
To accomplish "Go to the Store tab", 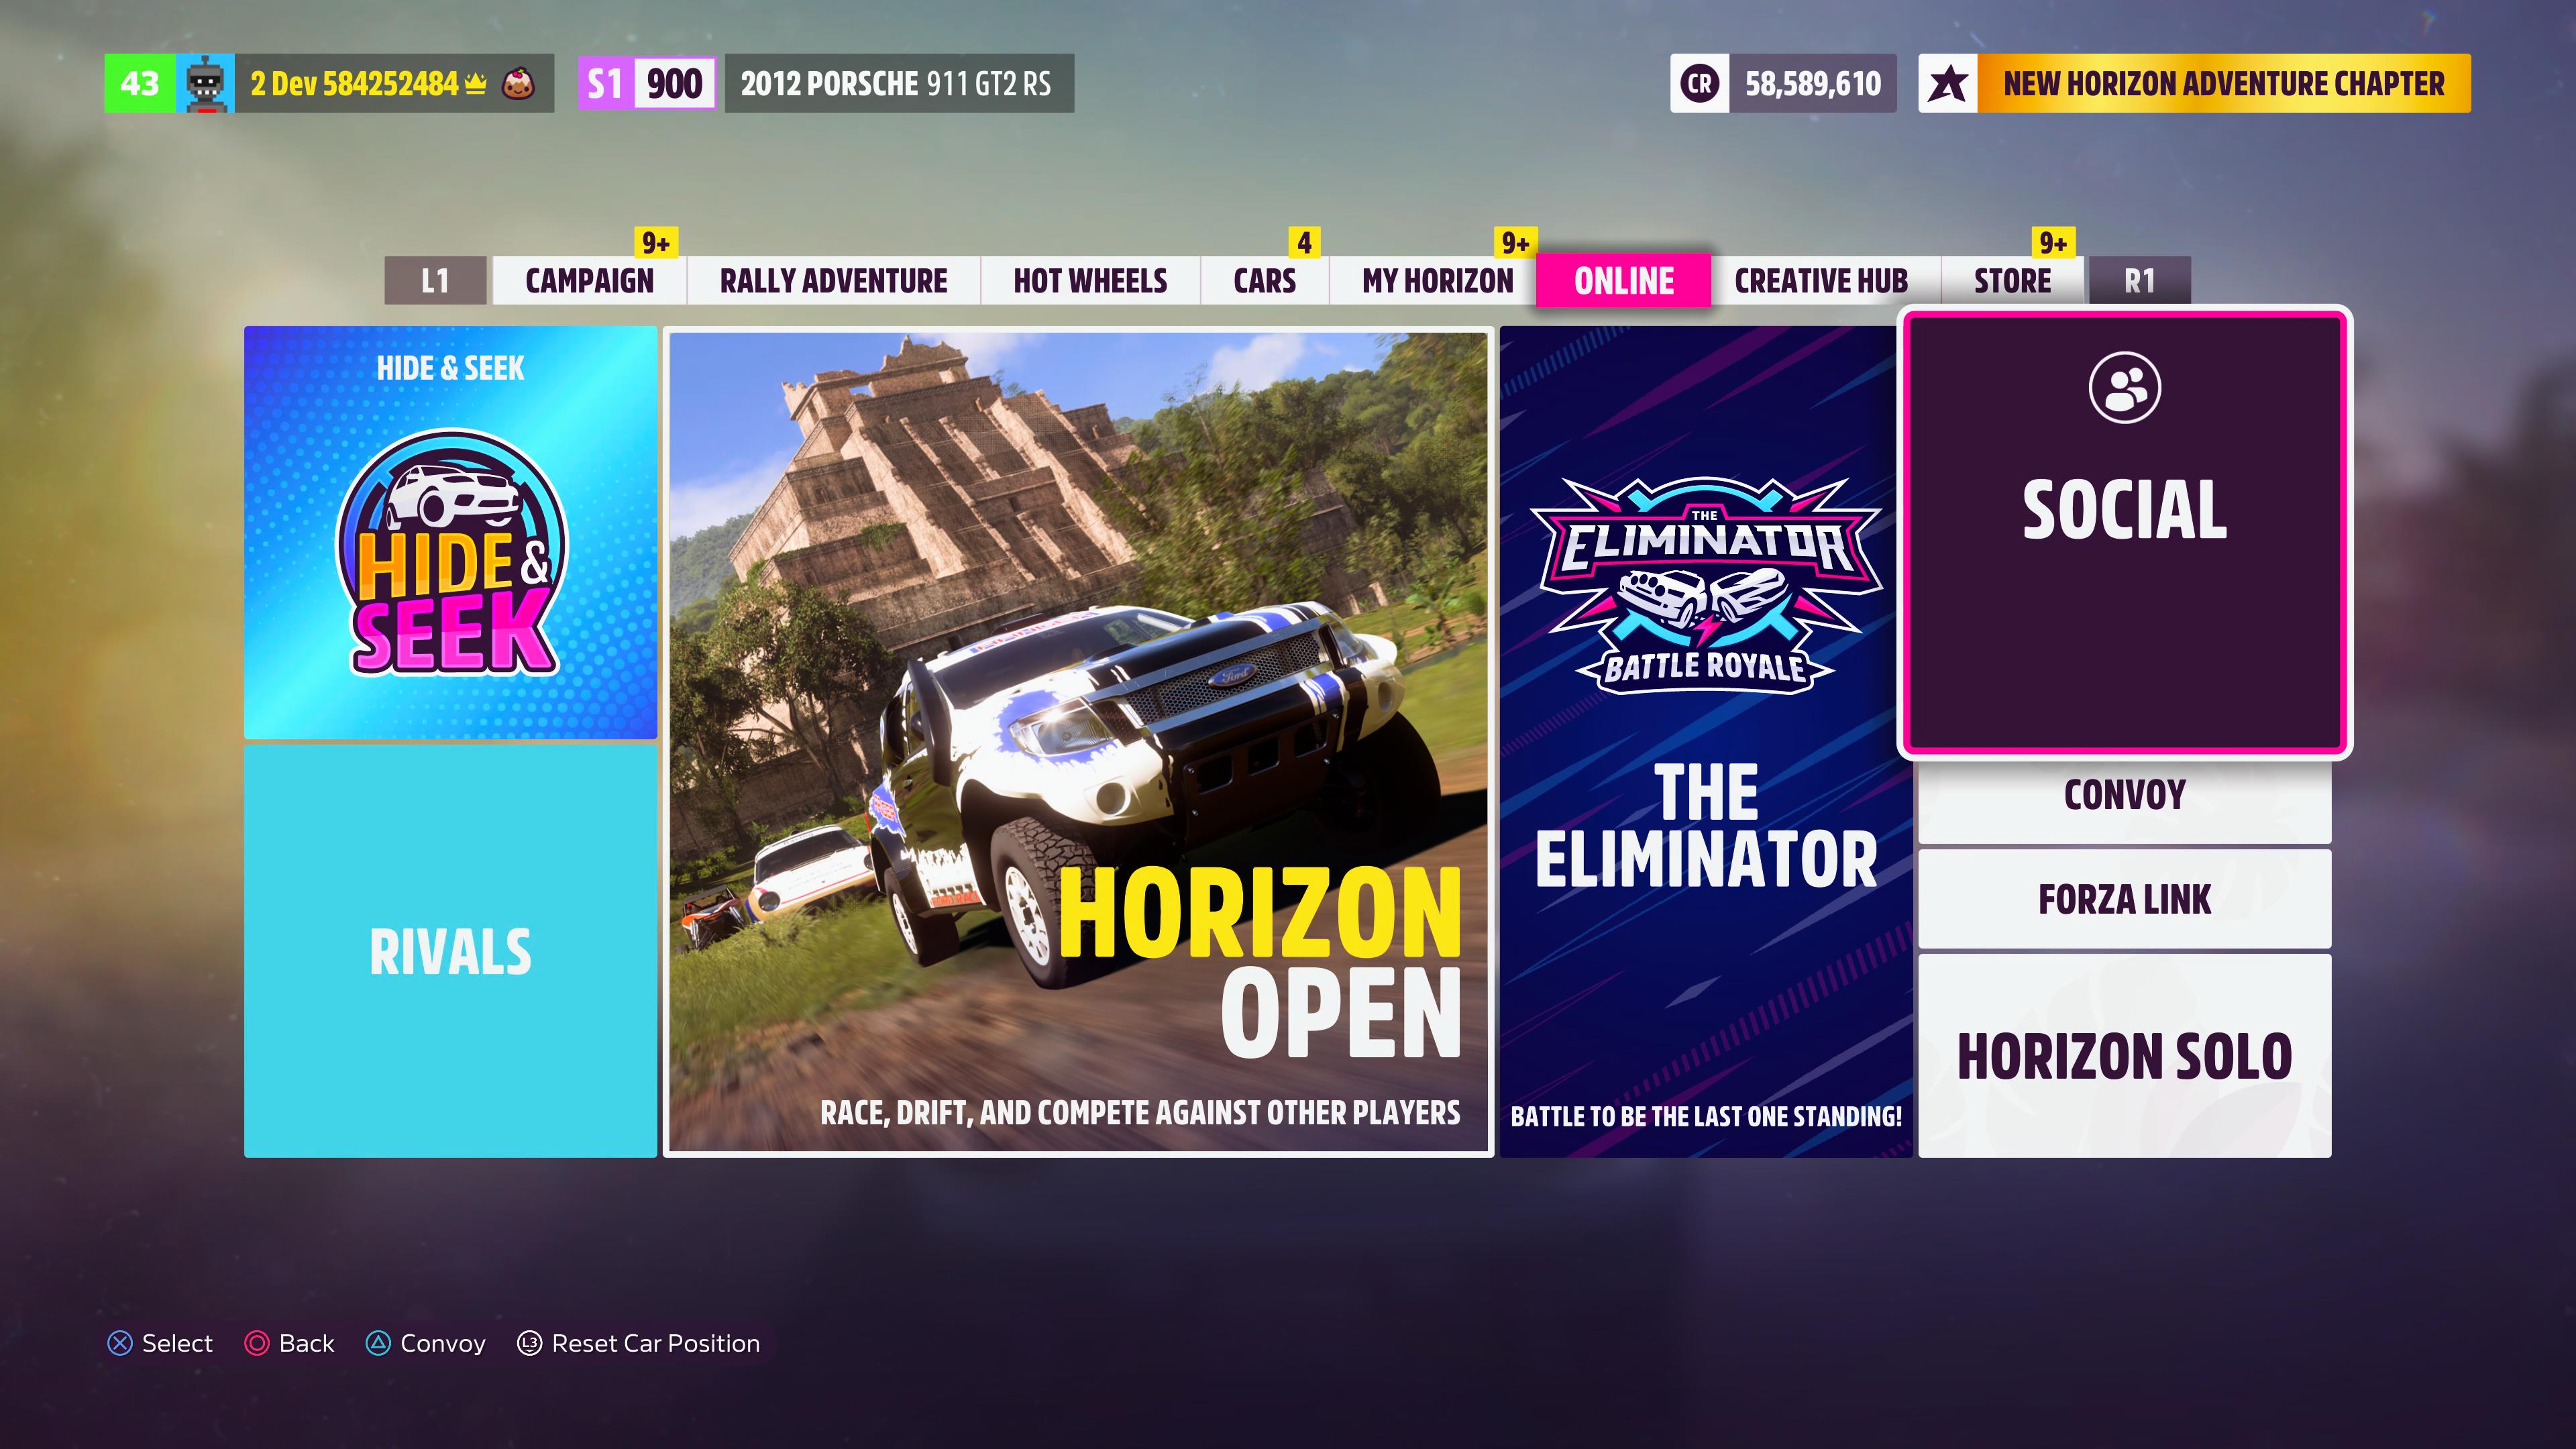I will 2013,281.
